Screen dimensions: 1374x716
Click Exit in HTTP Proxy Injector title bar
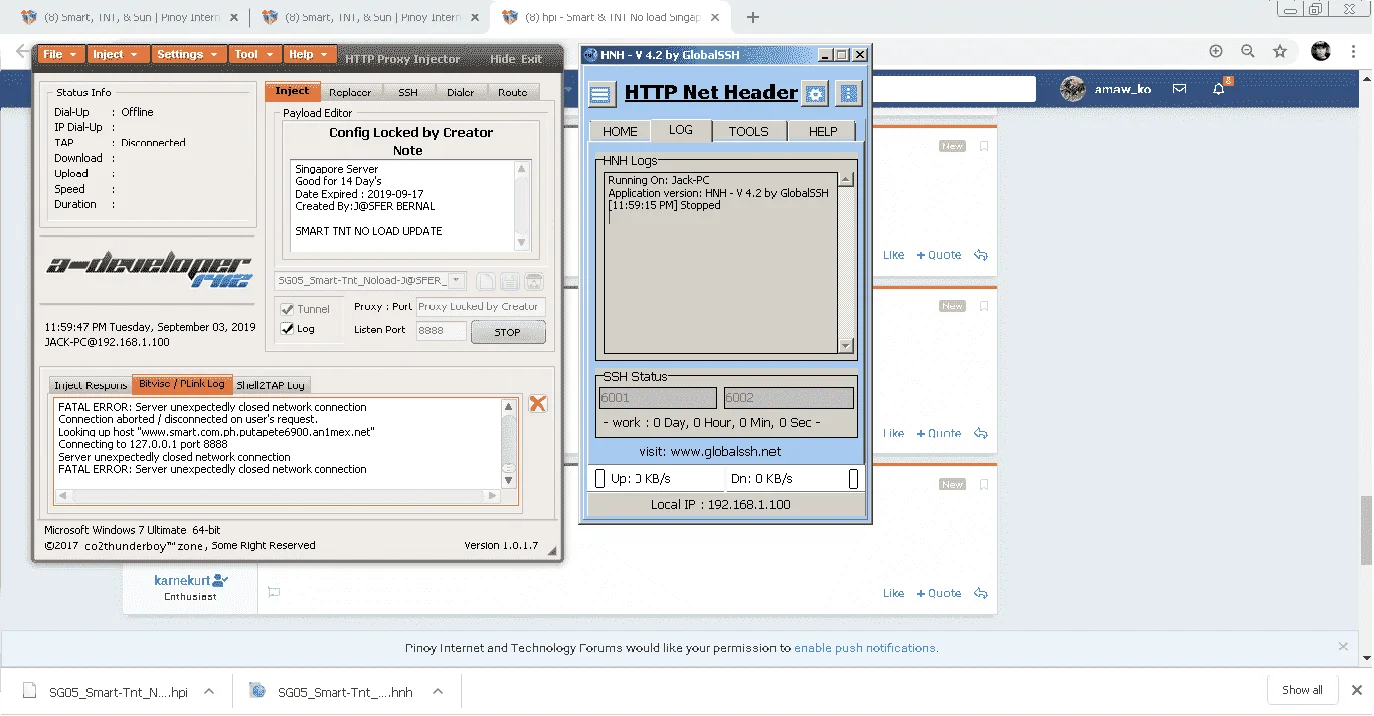coord(531,59)
